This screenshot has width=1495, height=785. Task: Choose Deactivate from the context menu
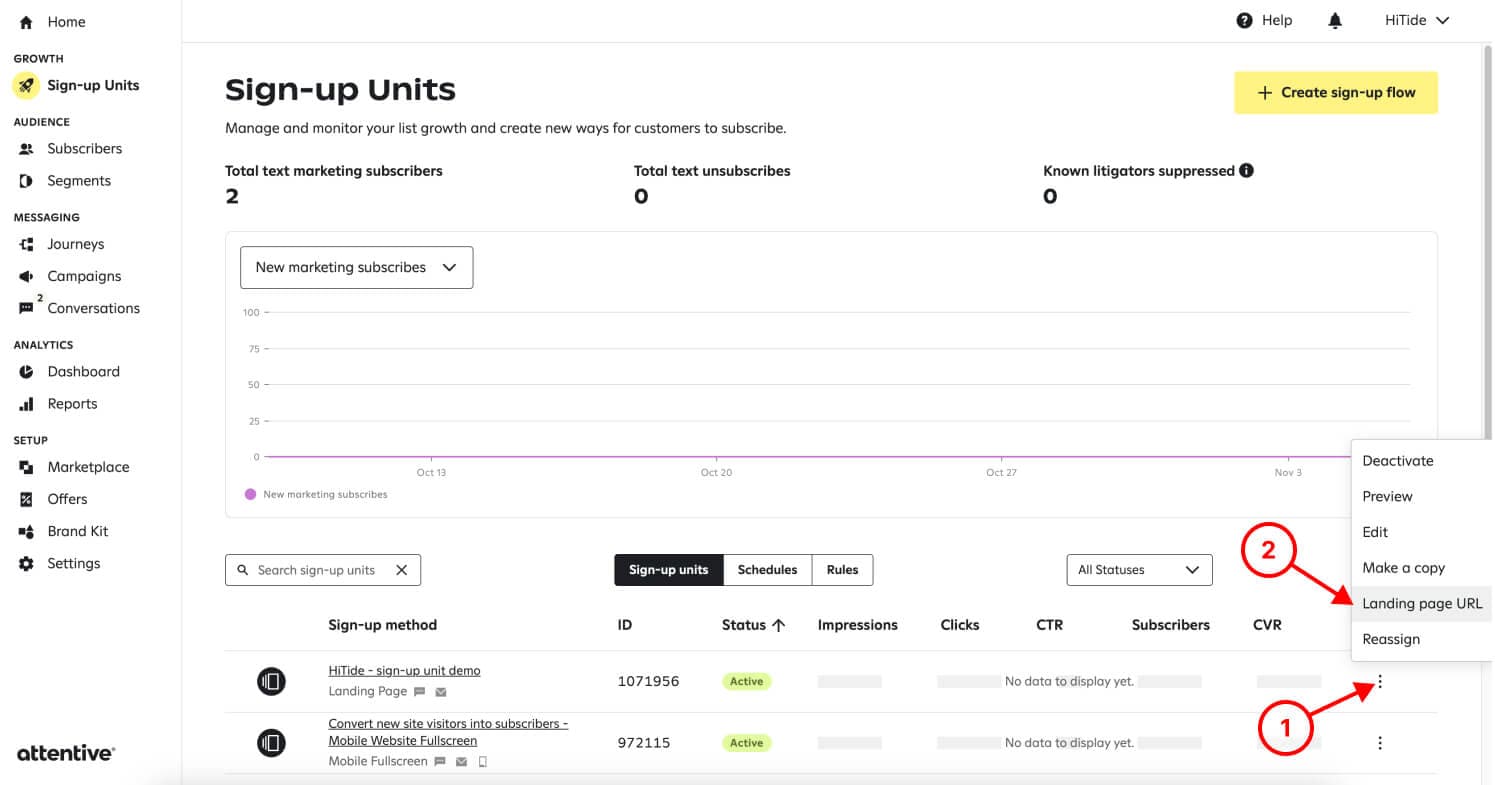tap(1420, 461)
